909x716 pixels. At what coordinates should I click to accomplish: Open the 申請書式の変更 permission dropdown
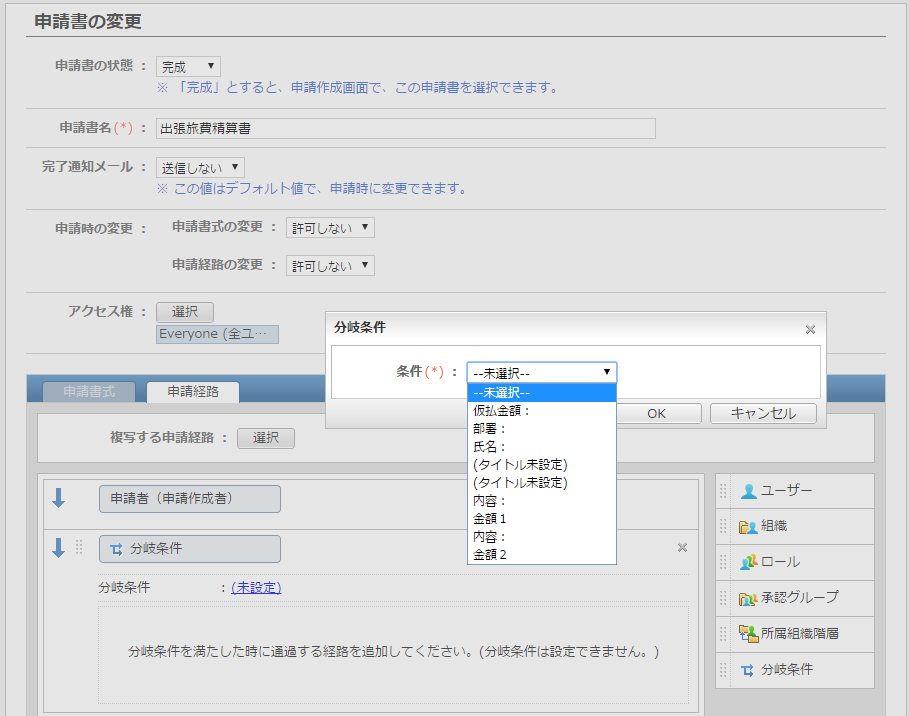330,228
